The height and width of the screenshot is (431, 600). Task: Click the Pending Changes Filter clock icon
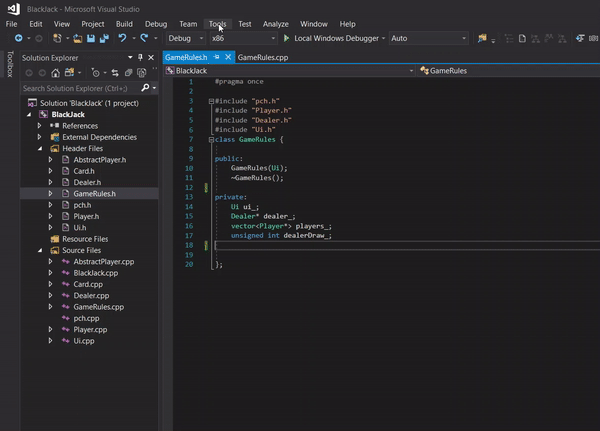(x=95, y=73)
